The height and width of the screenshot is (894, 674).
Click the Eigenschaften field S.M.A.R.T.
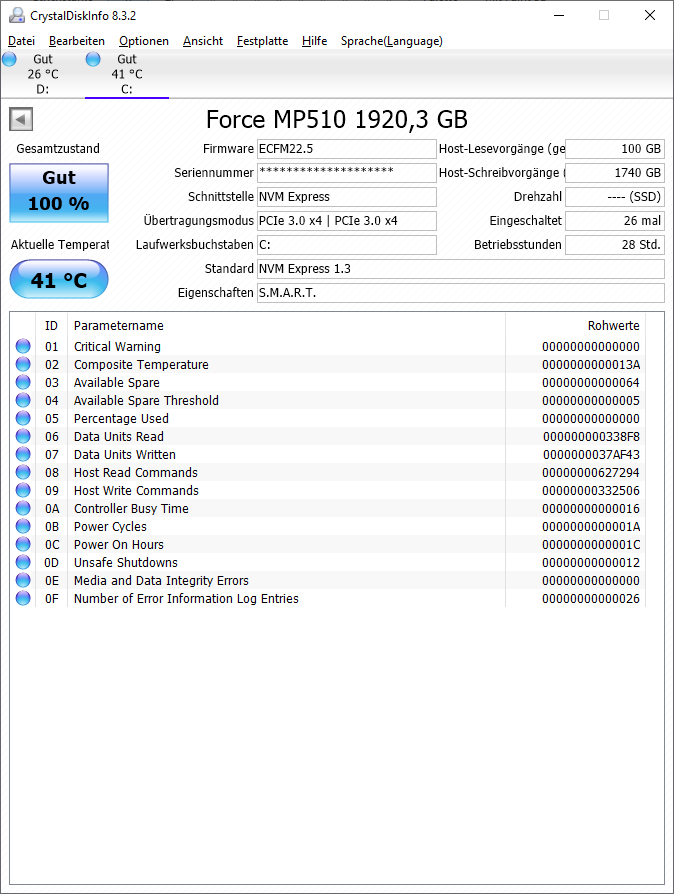click(x=461, y=292)
